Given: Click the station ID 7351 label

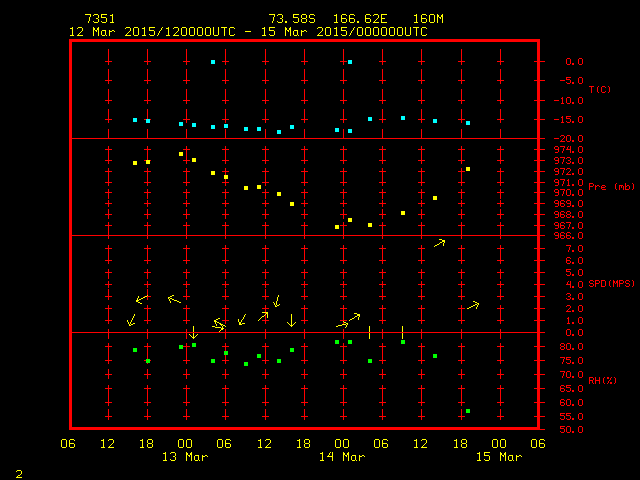Looking at the screenshot, I should (99, 19).
